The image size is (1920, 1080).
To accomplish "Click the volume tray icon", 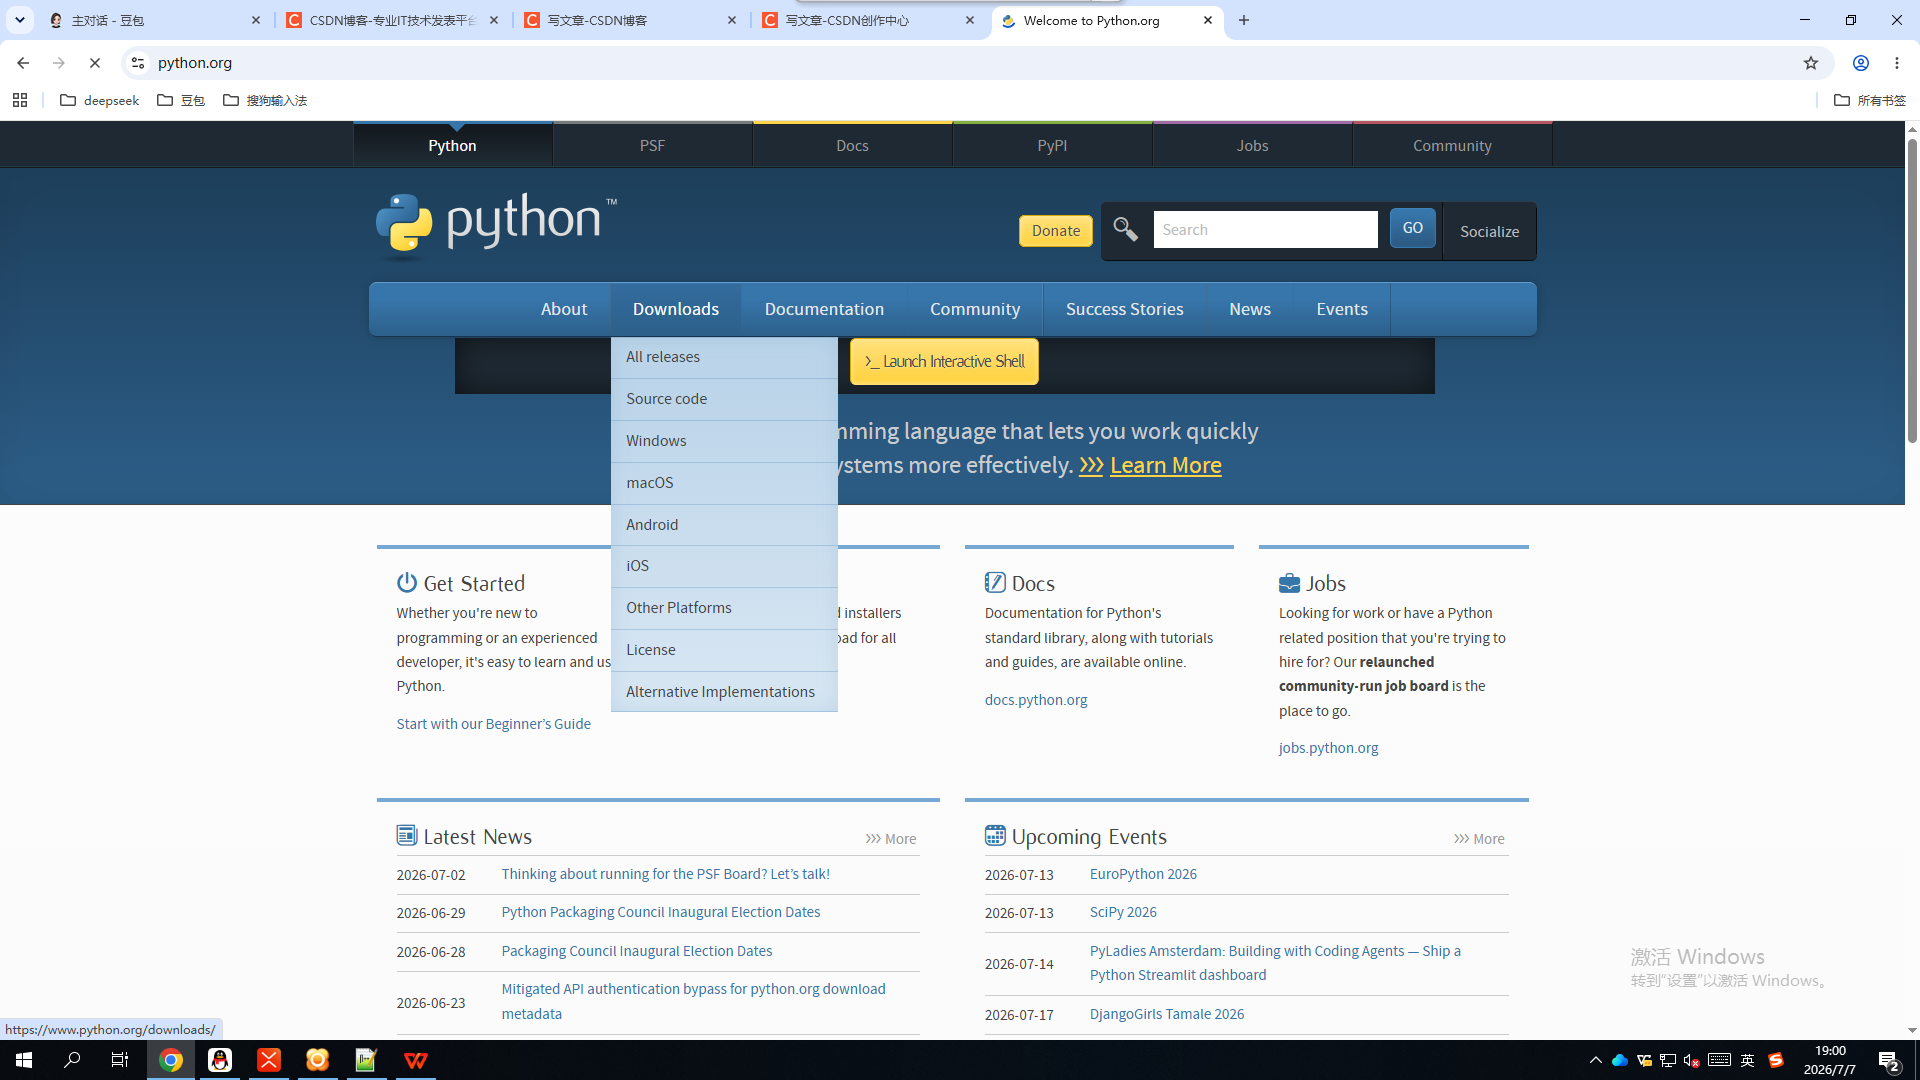I will (1691, 1060).
